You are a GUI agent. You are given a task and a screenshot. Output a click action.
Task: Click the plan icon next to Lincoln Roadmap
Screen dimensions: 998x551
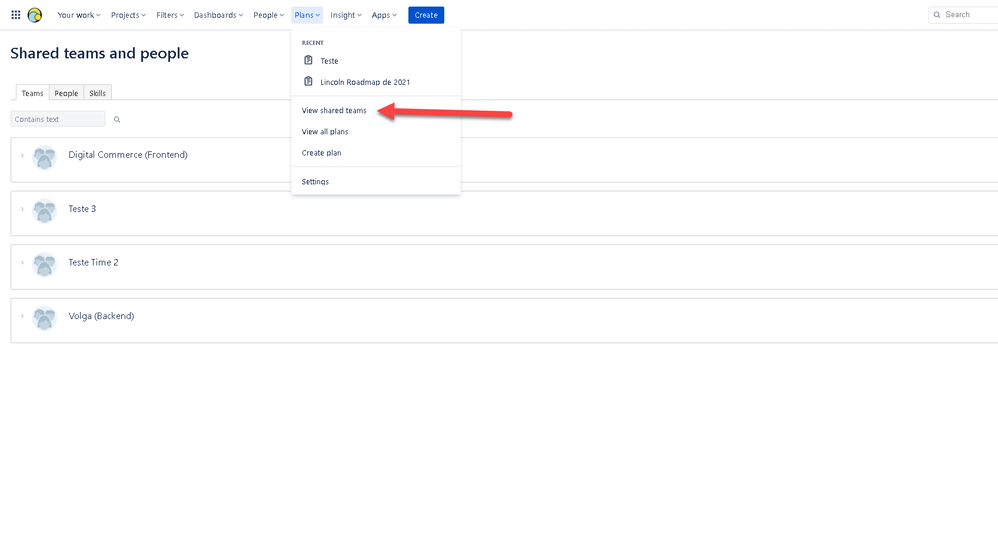point(308,81)
